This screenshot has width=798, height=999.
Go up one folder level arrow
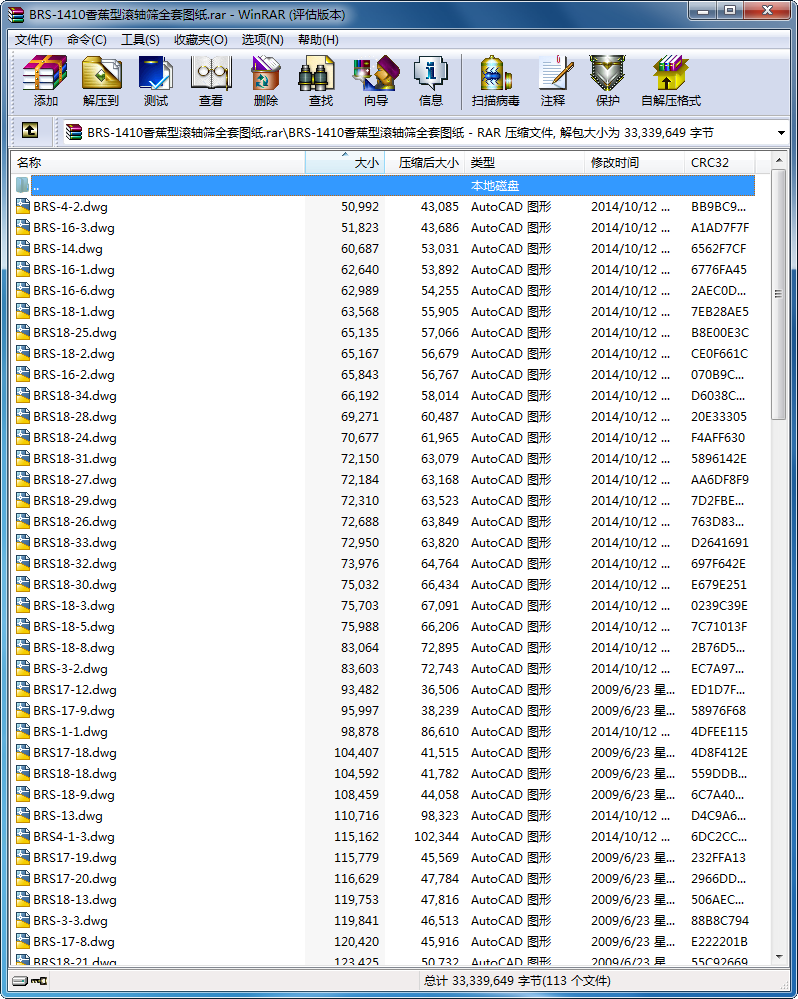click(x=30, y=131)
